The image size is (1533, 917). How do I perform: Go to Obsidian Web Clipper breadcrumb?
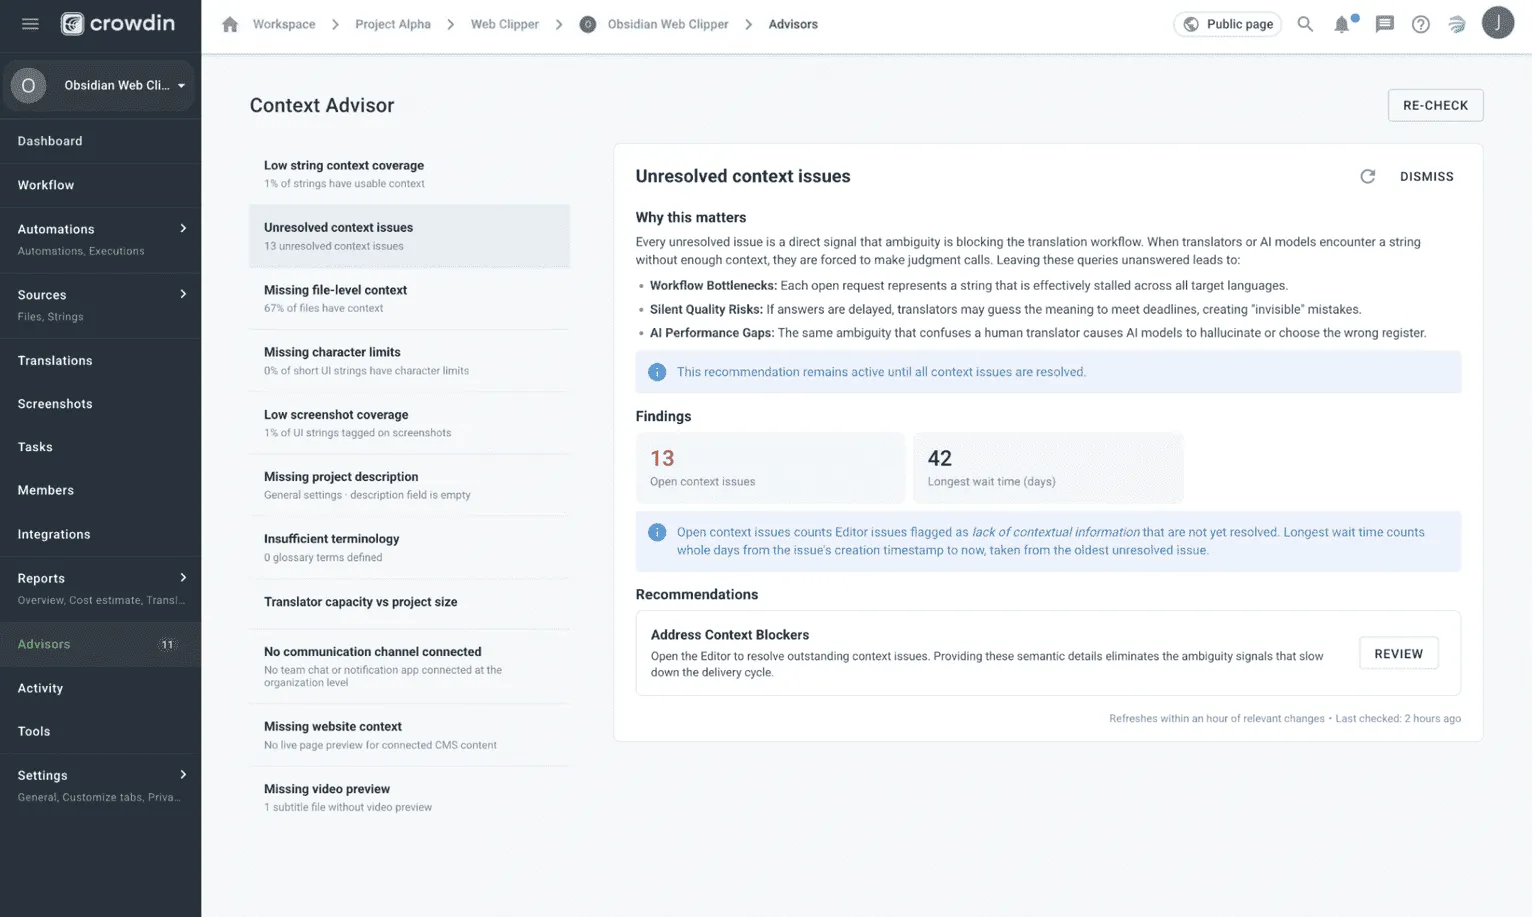coord(668,24)
